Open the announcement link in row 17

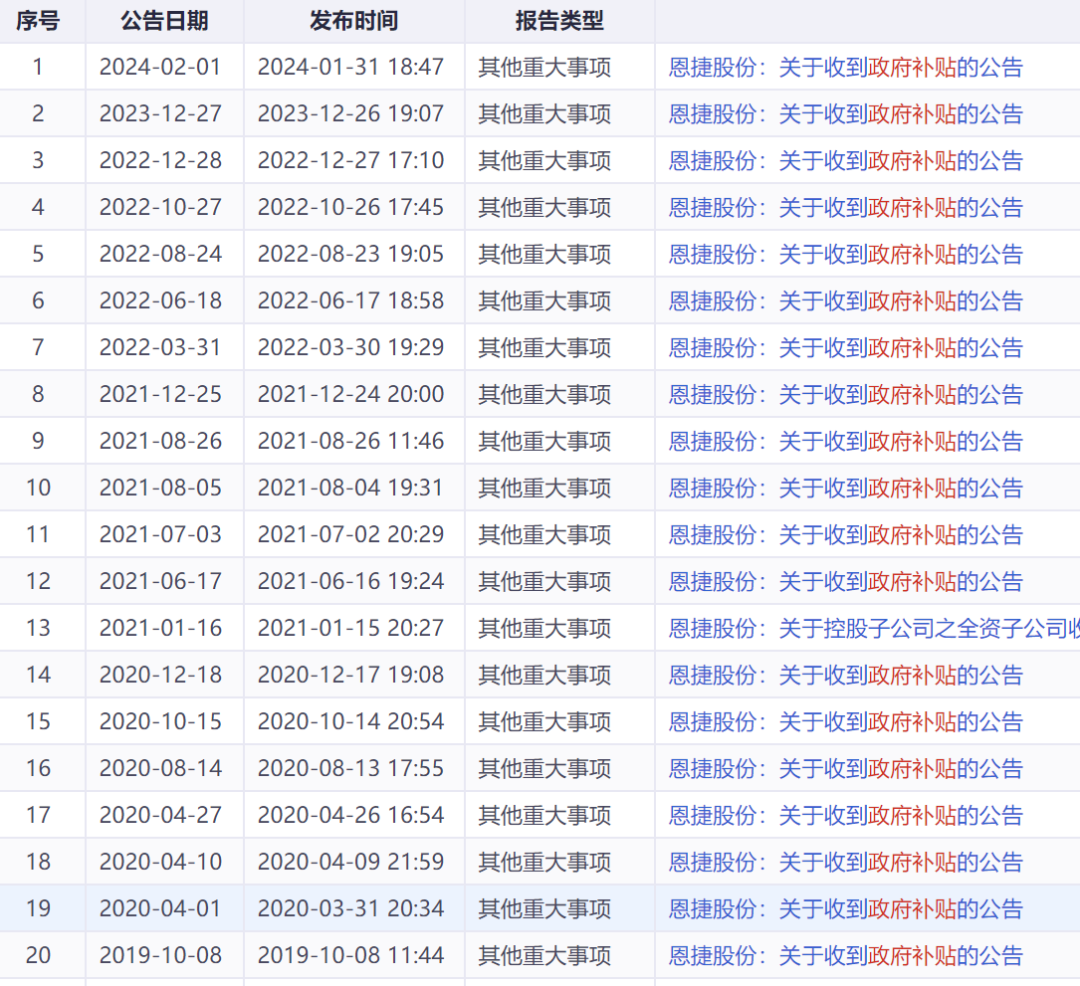point(846,815)
